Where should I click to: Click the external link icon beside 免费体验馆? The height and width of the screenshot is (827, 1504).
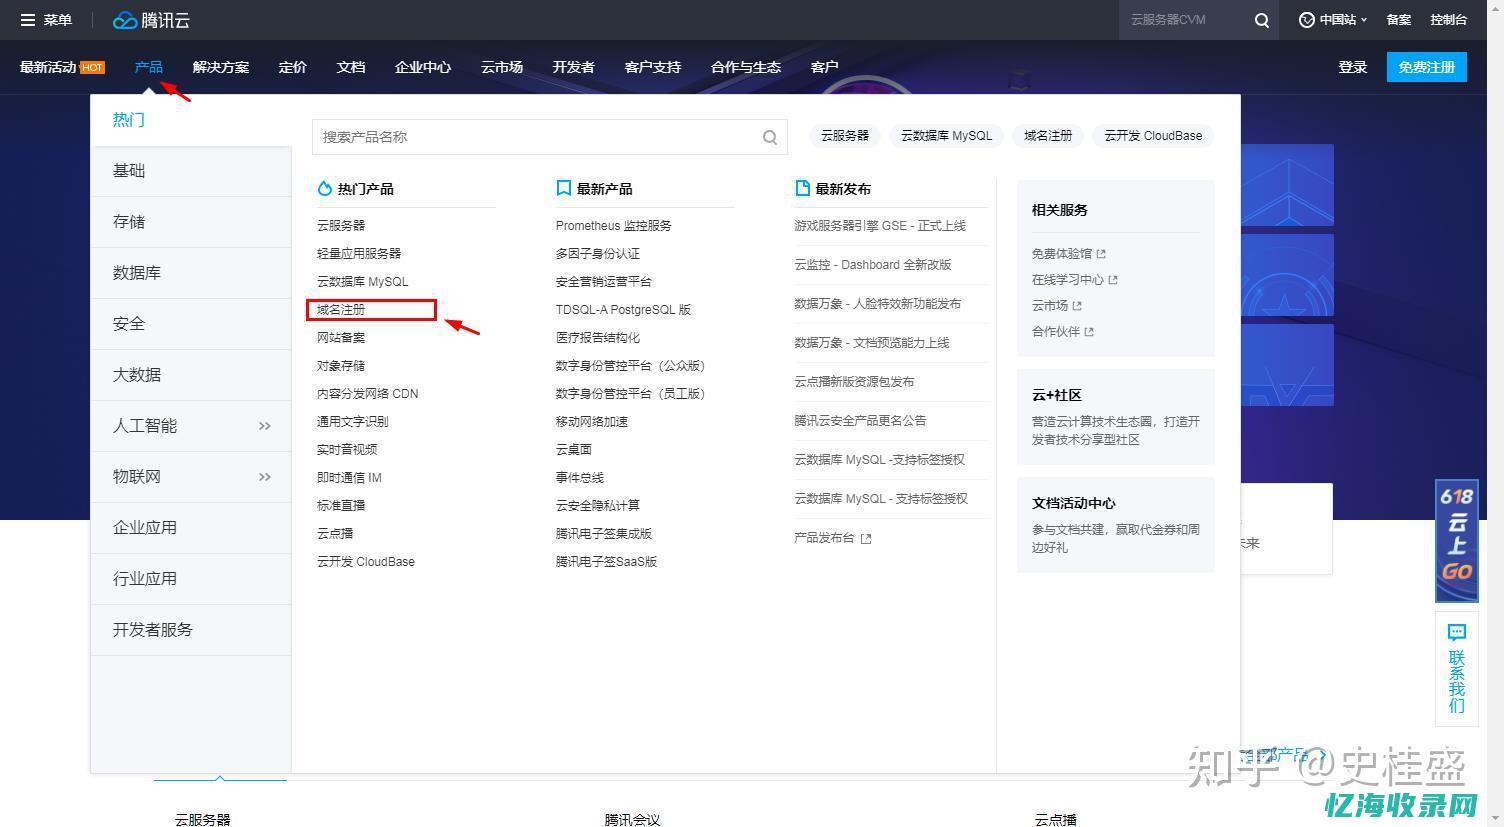1101,254
